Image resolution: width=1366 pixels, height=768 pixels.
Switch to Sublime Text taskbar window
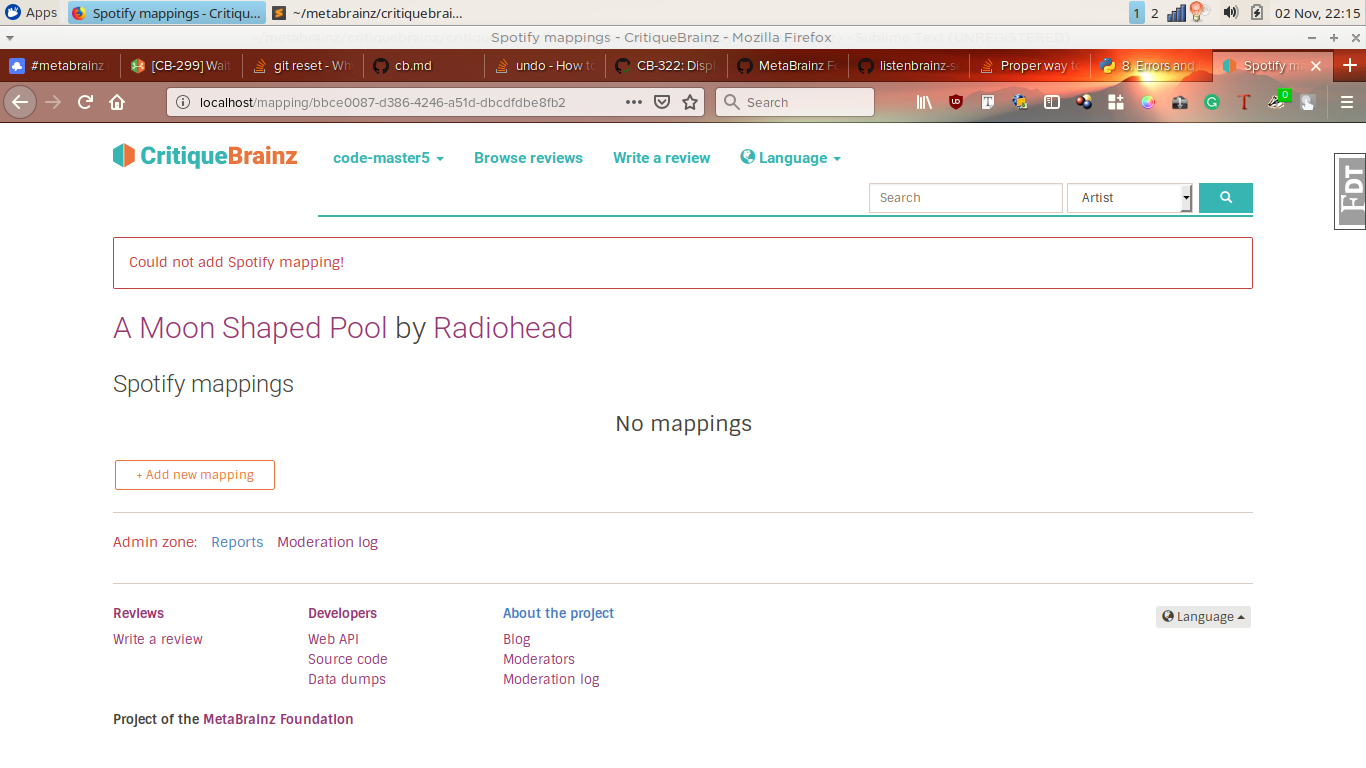pos(367,13)
